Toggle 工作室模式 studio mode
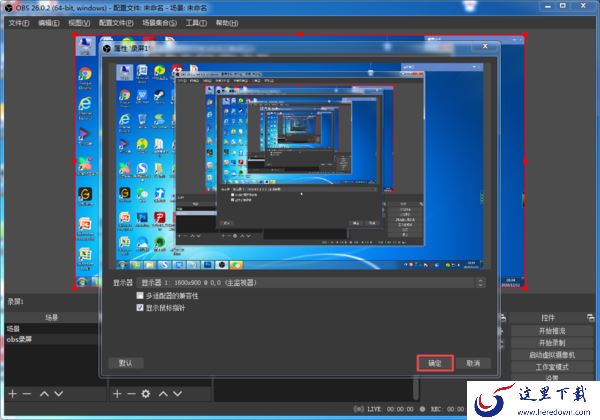This screenshot has height=420, width=600. tap(551, 367)
